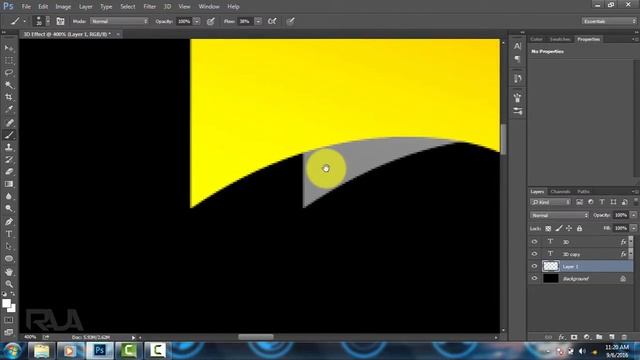Viewport: 640px width, 360px height.
Task: Select the Path Selection tool
Action: coord(9,246)
